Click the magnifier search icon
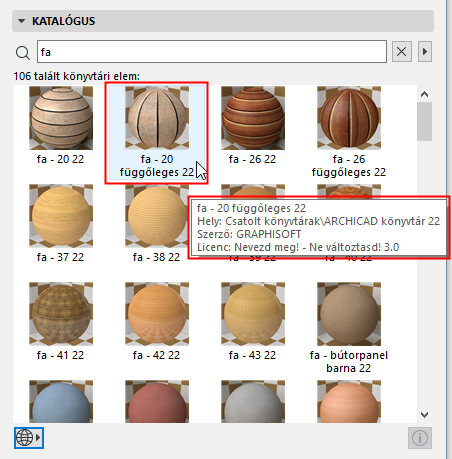Viewport: 452px width, 459px height. coord(23,53)
